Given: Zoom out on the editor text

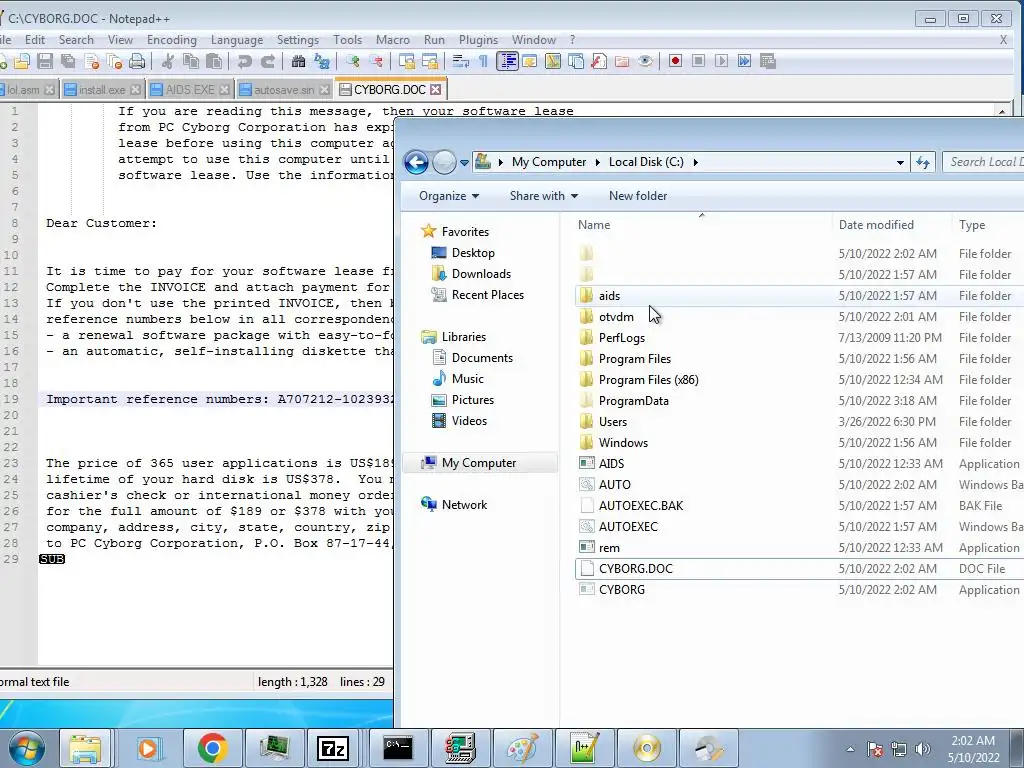Looking at the screenshot, I should tap(376, 61).
